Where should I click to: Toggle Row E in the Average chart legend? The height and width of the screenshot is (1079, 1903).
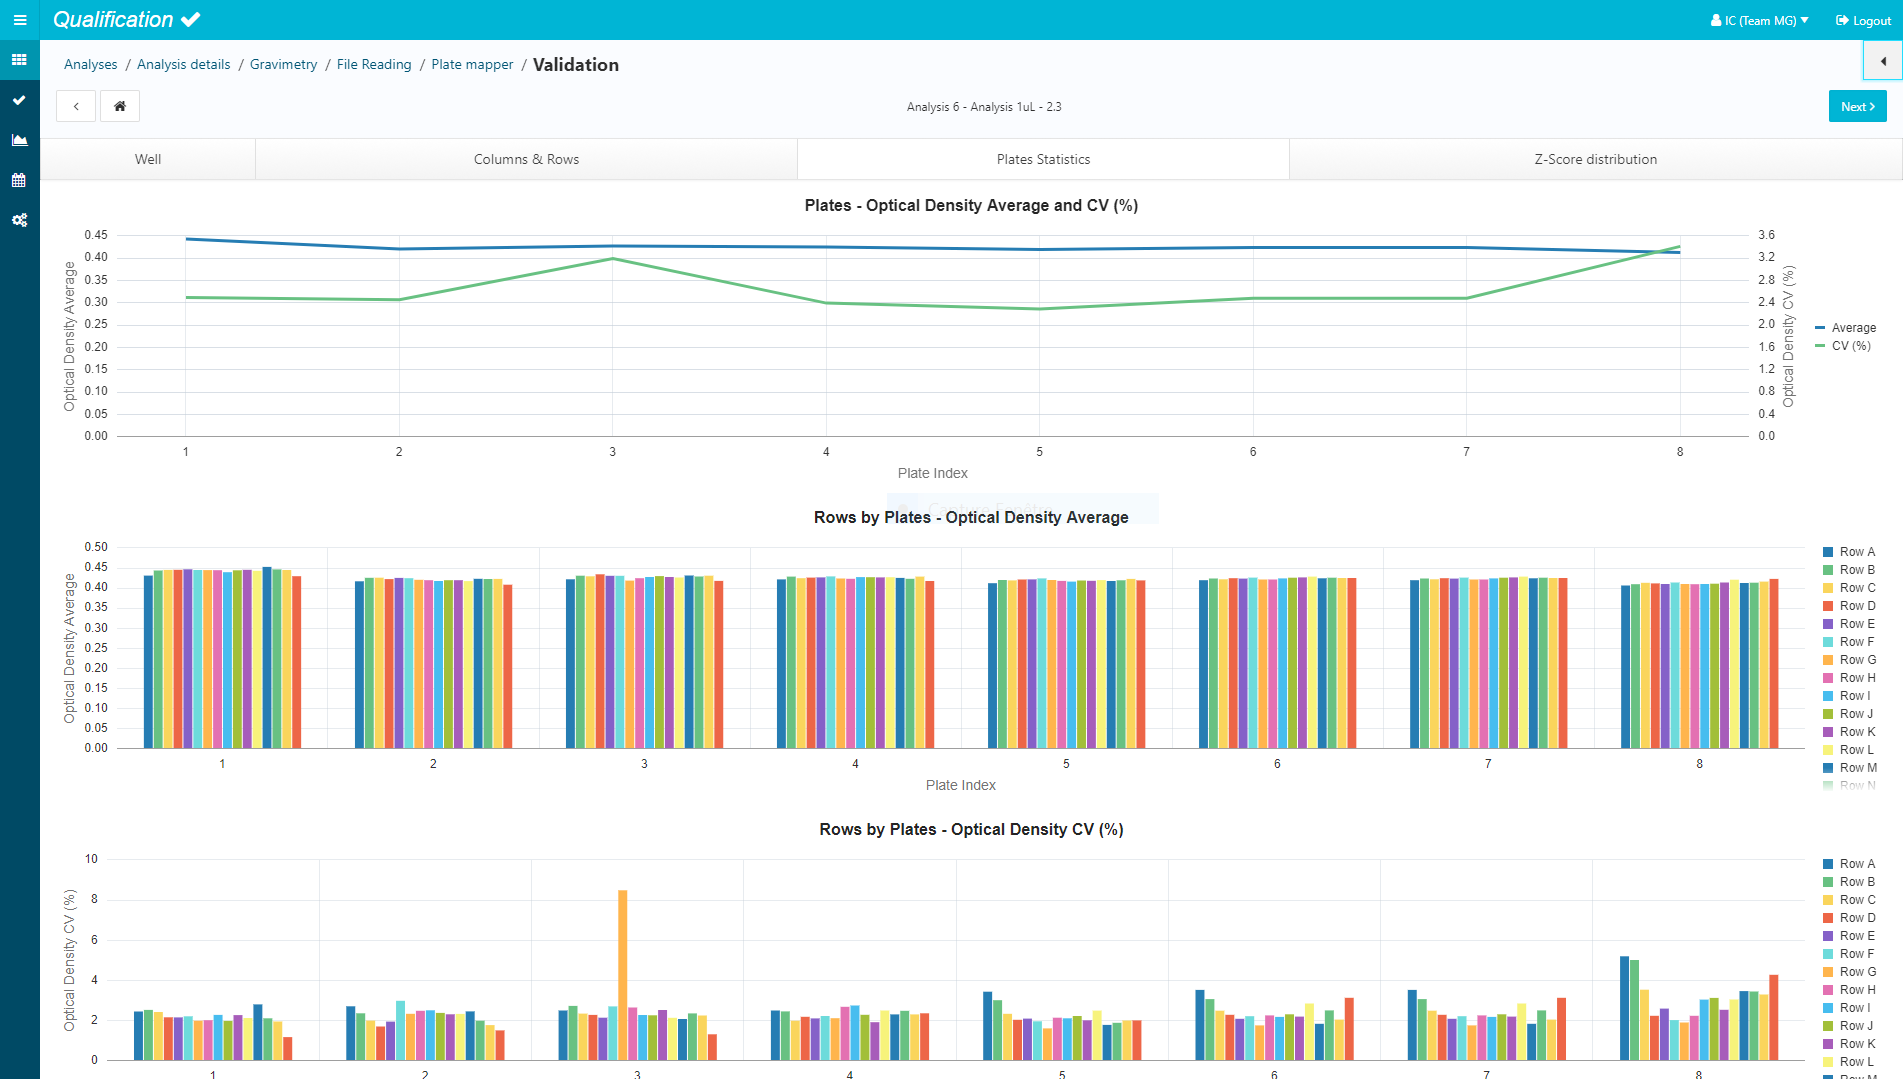pyautogui.click(x=1849, y=624)
